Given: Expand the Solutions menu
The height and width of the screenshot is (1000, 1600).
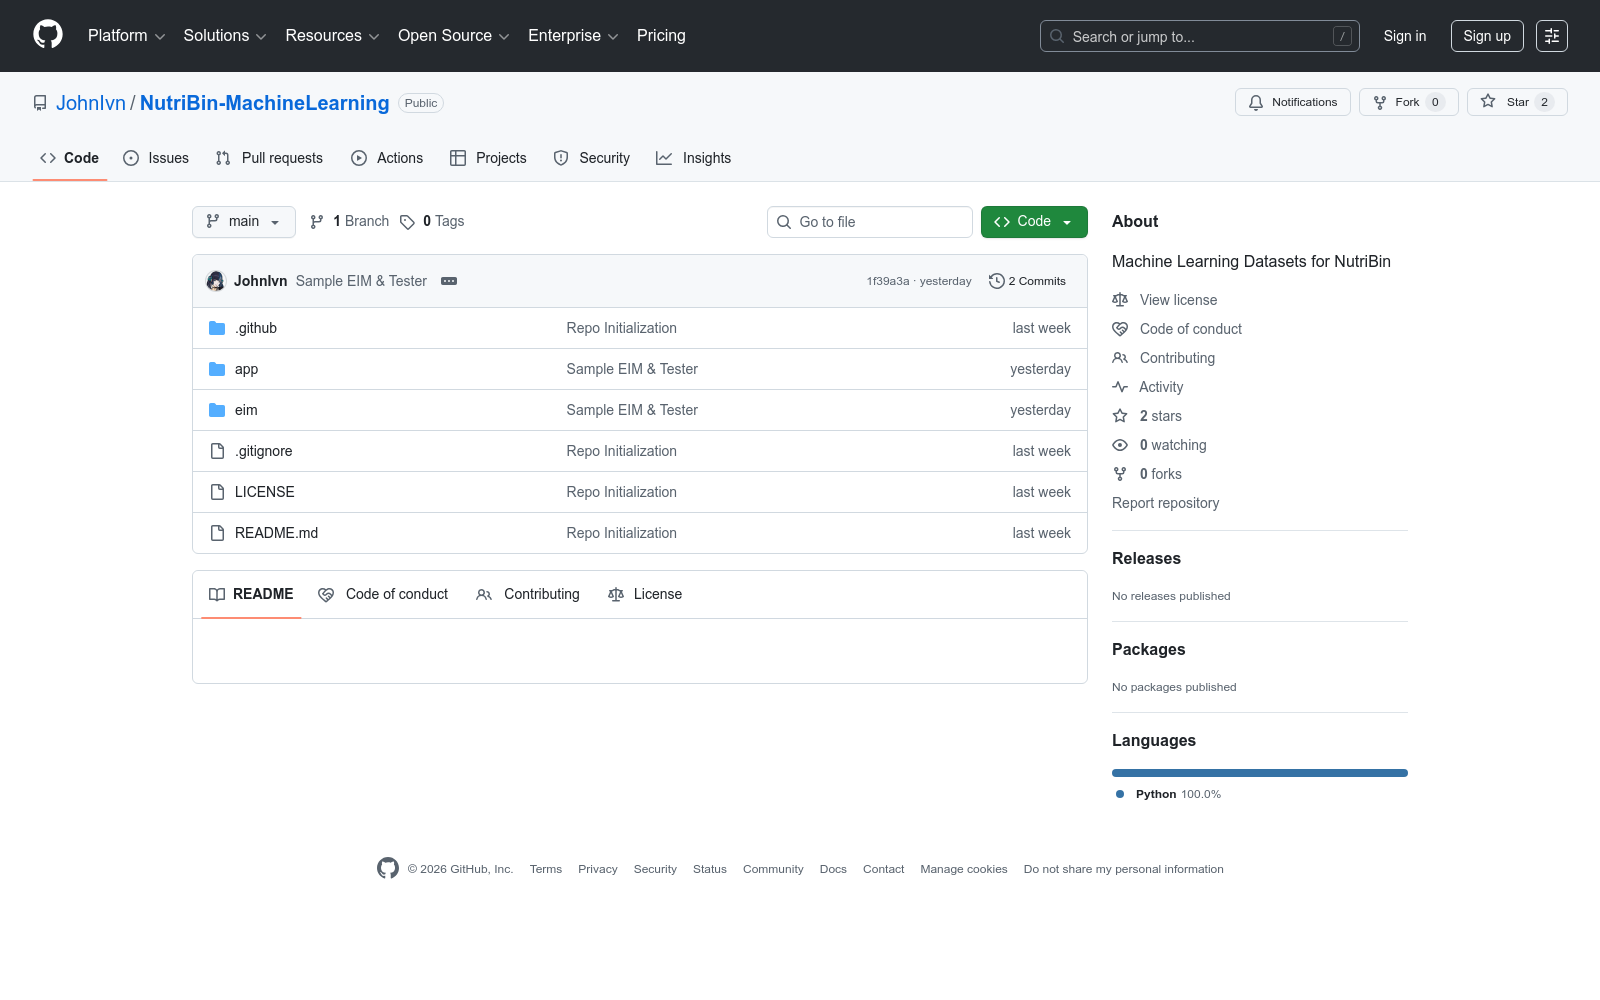Looking at the screenshot, I should pyautogui.click(x=225, y=36).
